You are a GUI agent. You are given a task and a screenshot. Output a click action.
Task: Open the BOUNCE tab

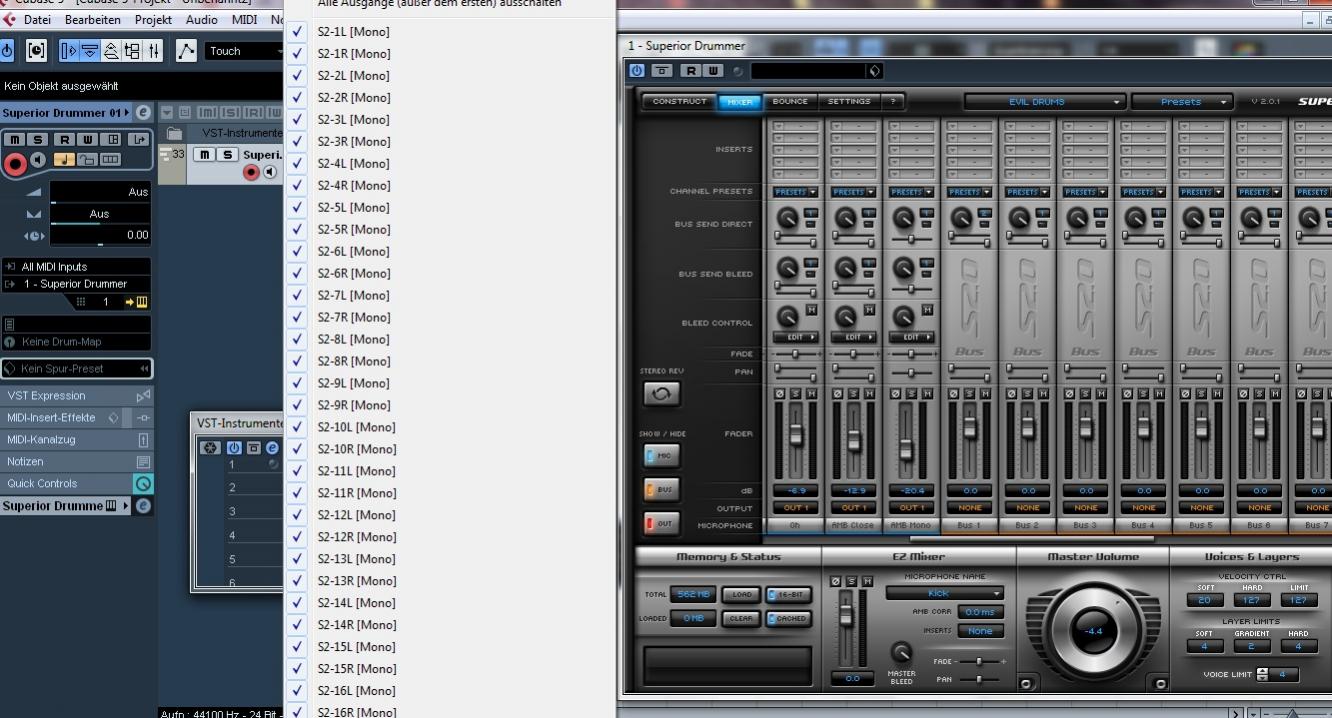790,101
